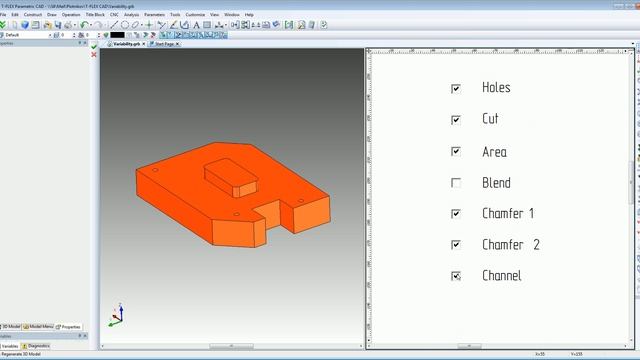Click the 3D viewport horizontal scrollbar
This screenshot has width=640, height=360.
231,346
